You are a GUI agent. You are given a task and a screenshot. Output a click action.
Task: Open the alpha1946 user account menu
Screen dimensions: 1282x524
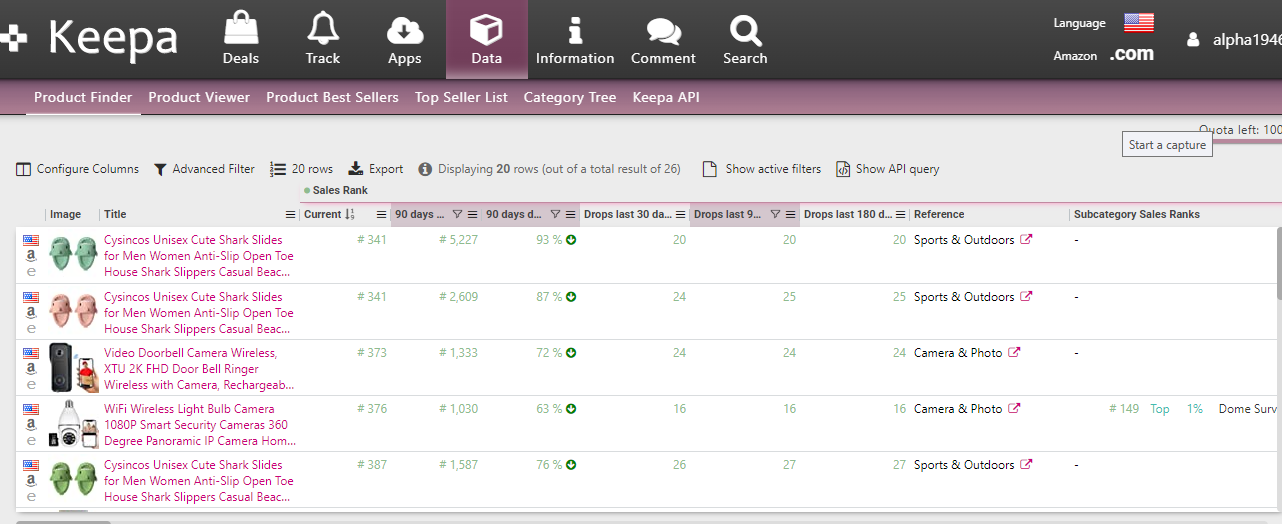[x=1234, y=40]
